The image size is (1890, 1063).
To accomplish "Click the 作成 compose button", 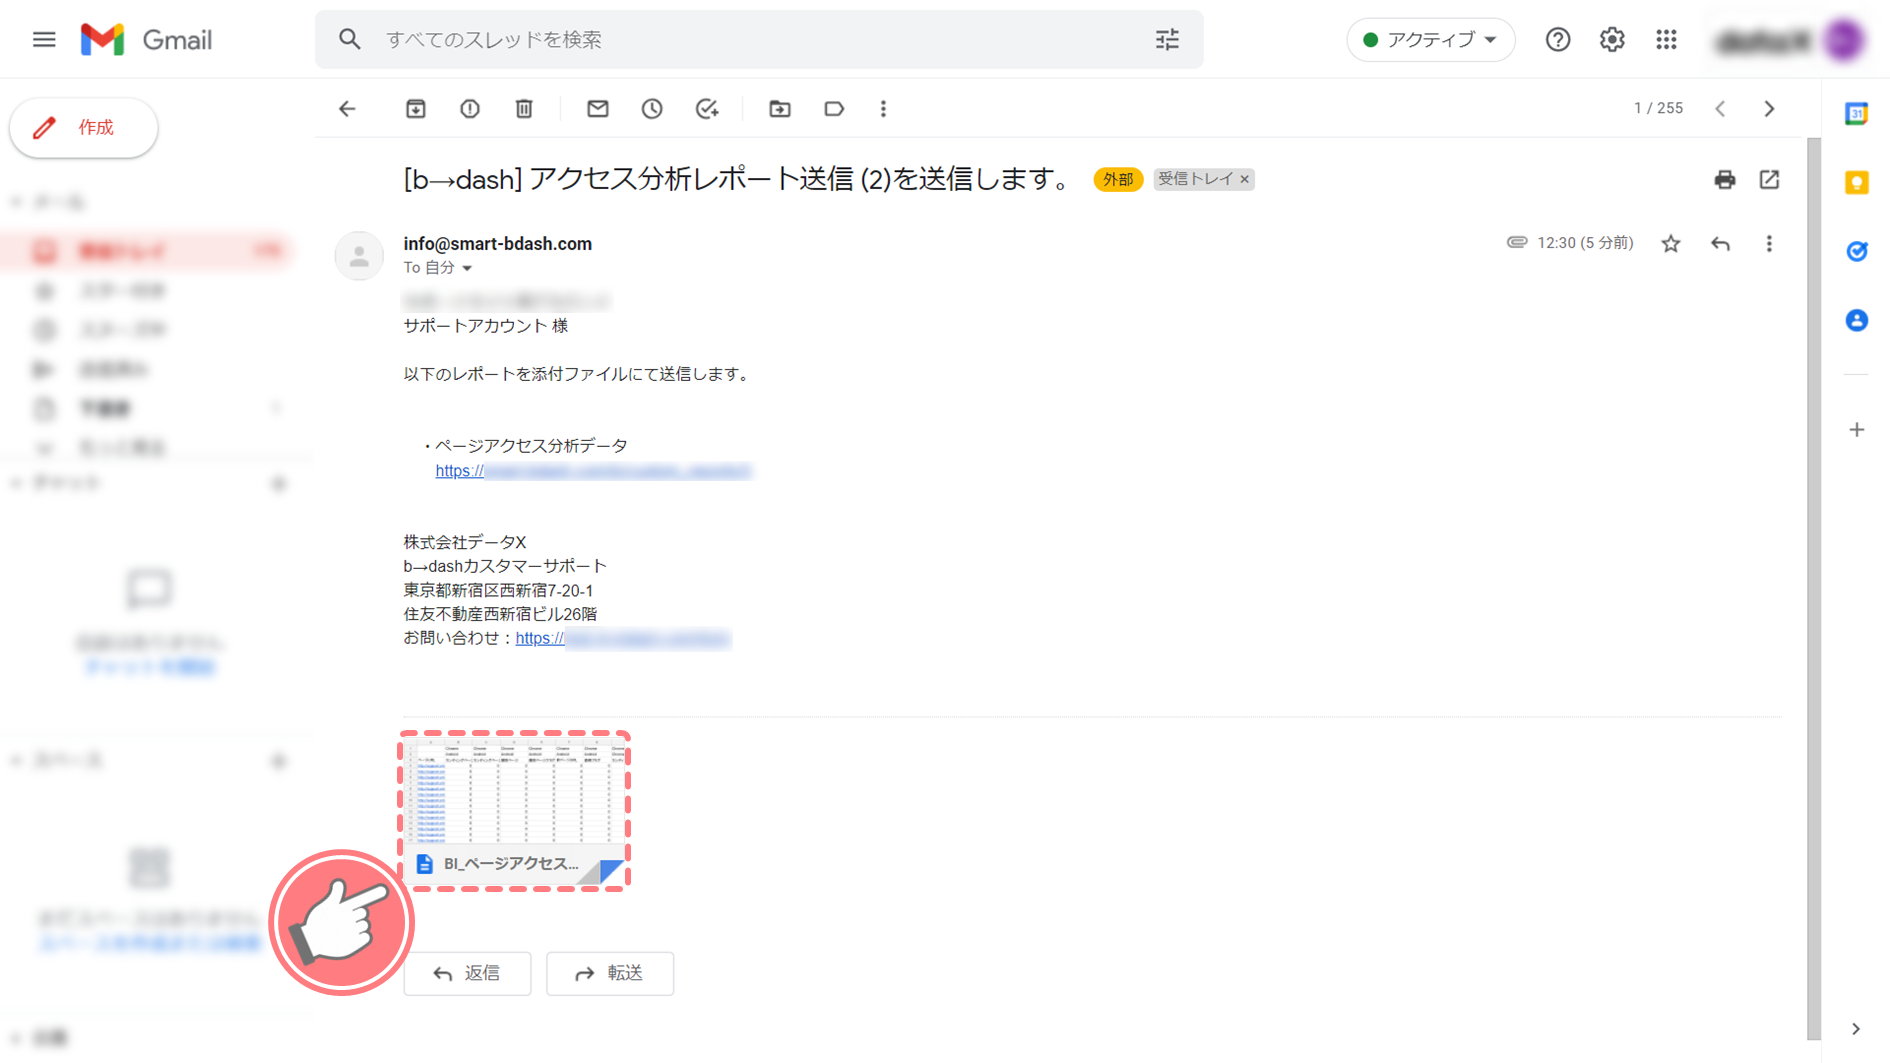I will point(84,127).
